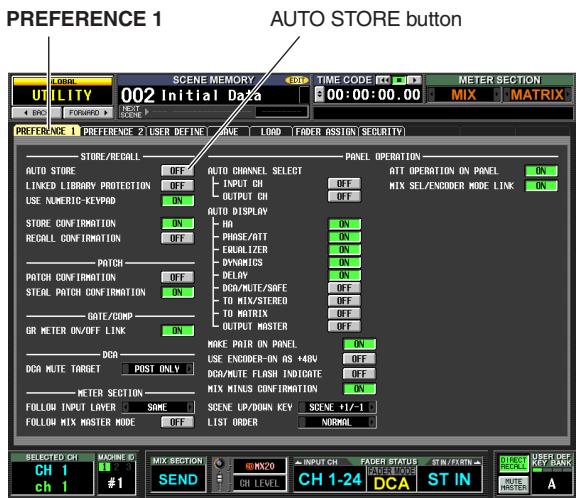This screenshot has height=498, width=579.
Task: Toggle MAKE PAIR ON PANEL
Action: coord(359,344)
